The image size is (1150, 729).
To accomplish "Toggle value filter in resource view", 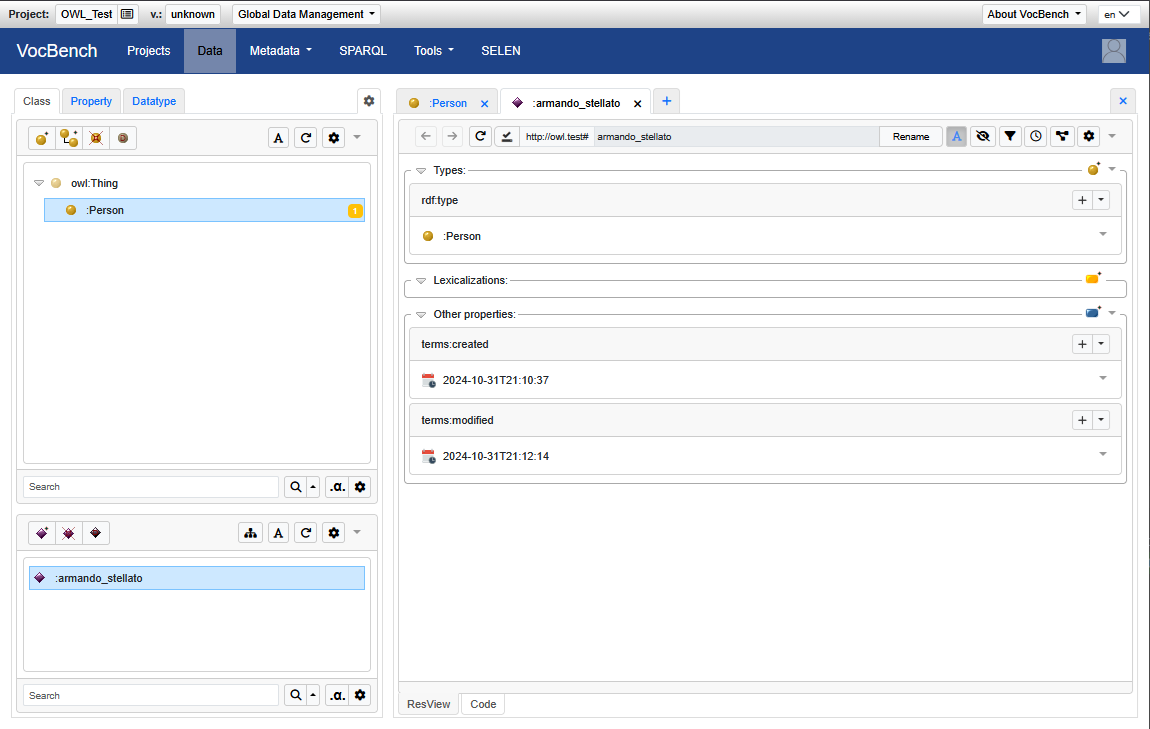I will tap(1010, 136).
